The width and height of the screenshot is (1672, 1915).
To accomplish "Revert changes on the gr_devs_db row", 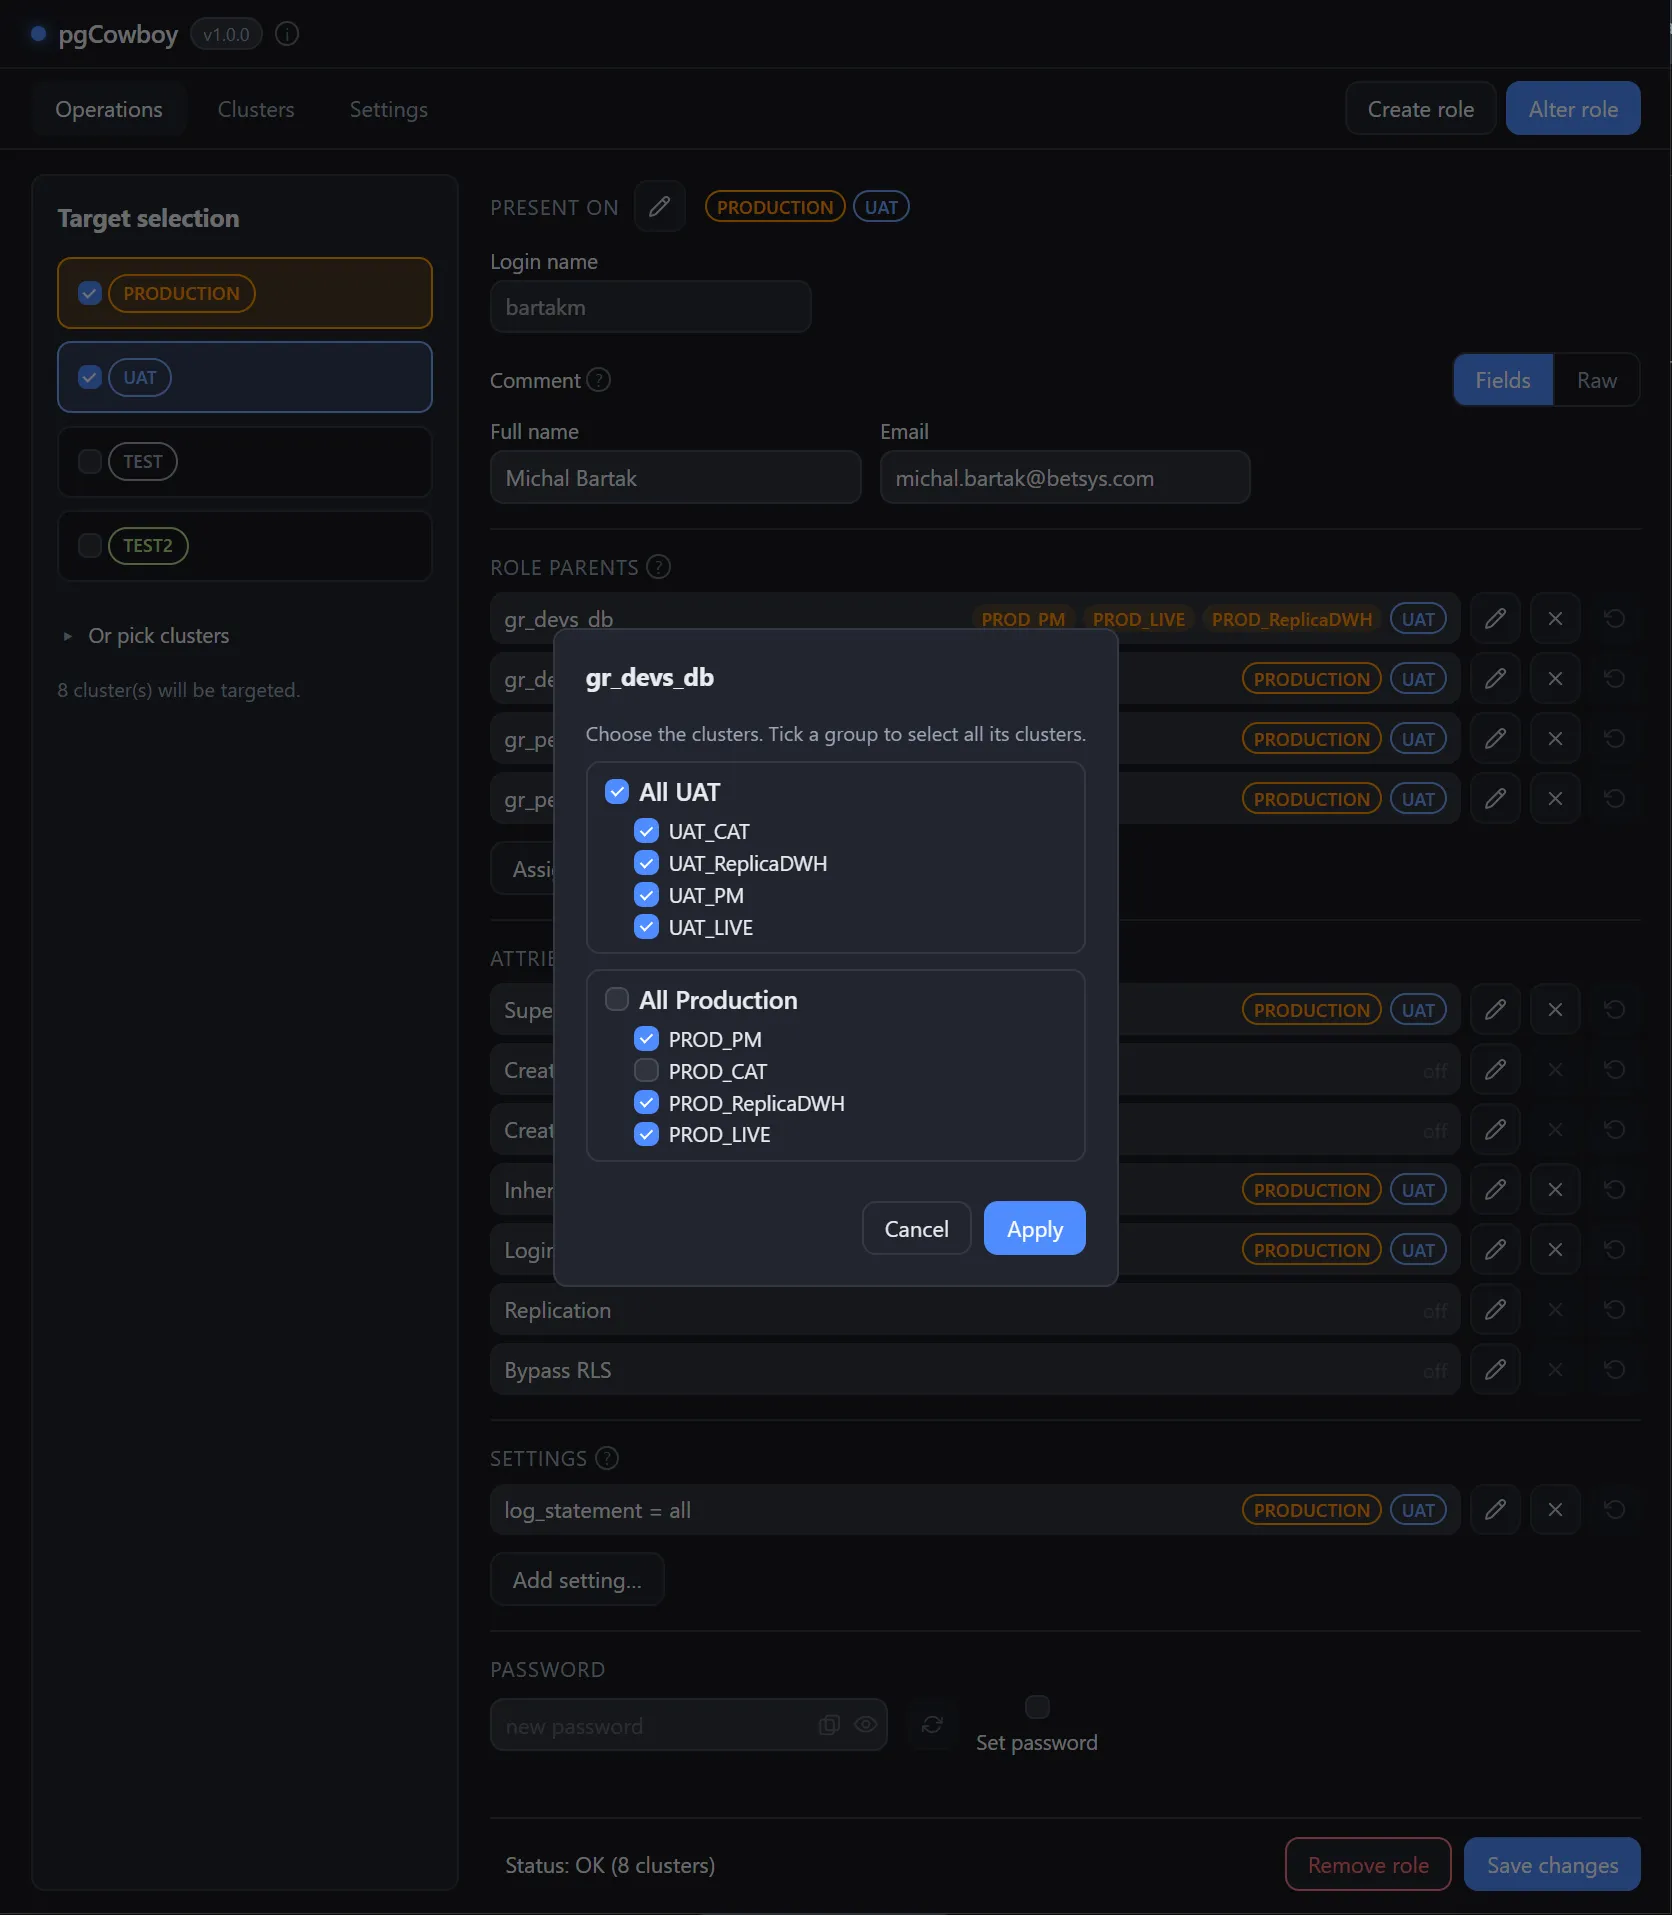I will coord(1614,618).
